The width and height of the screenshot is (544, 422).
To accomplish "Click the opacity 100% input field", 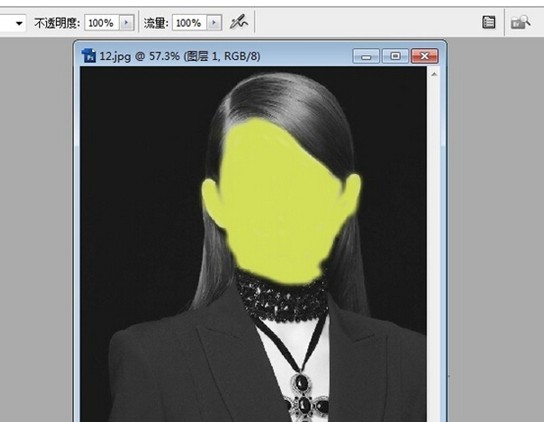I will pos(102,23).
